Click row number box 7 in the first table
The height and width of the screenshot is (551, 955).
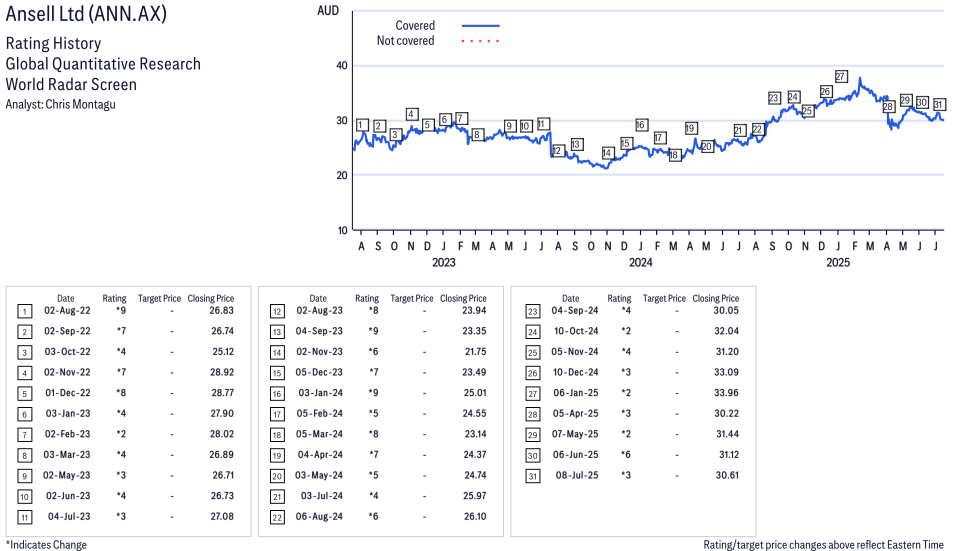24,435
